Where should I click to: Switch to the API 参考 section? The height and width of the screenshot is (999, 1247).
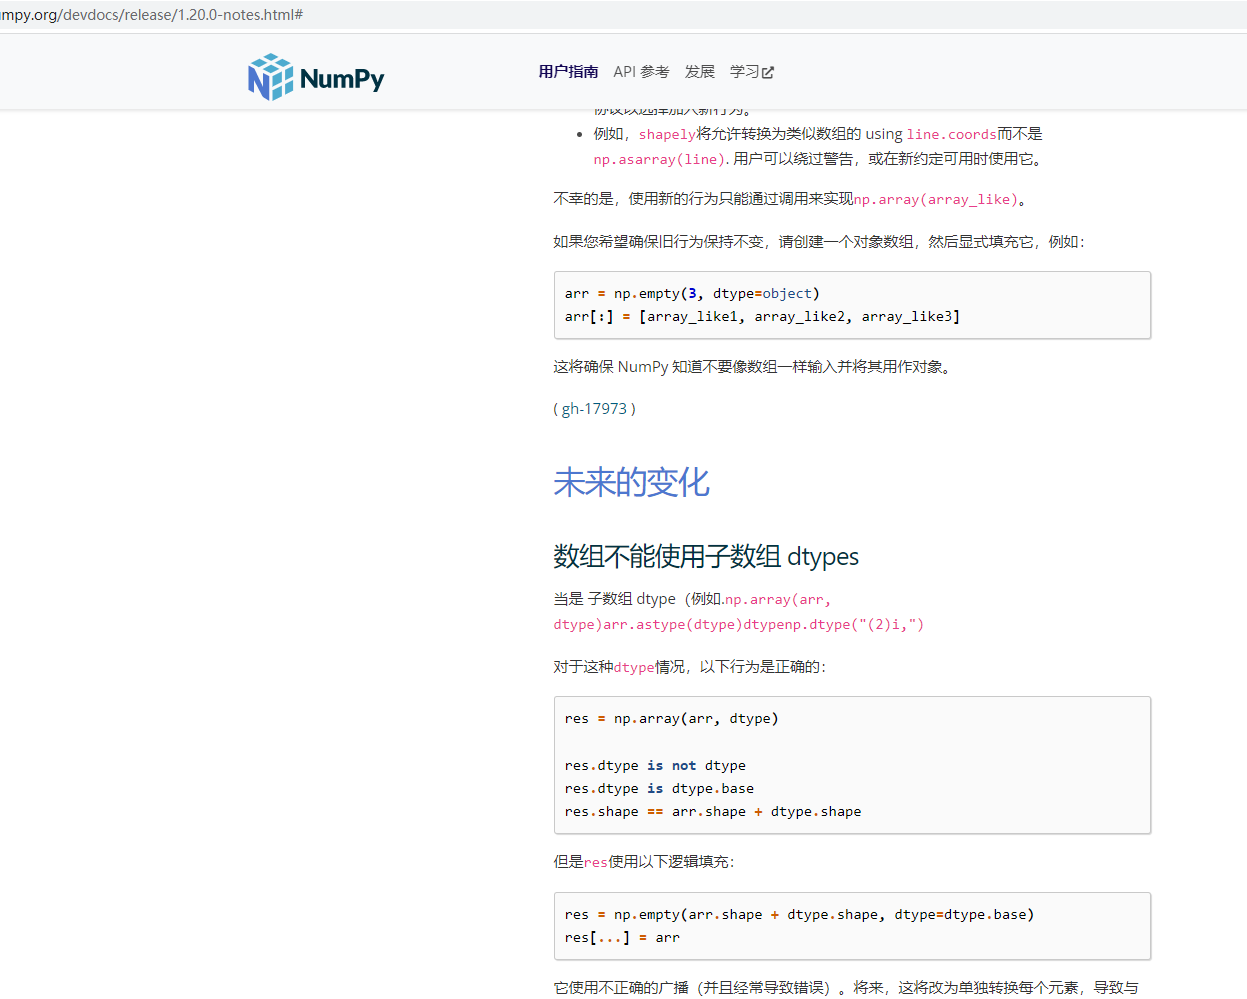[x=641, y=71]
